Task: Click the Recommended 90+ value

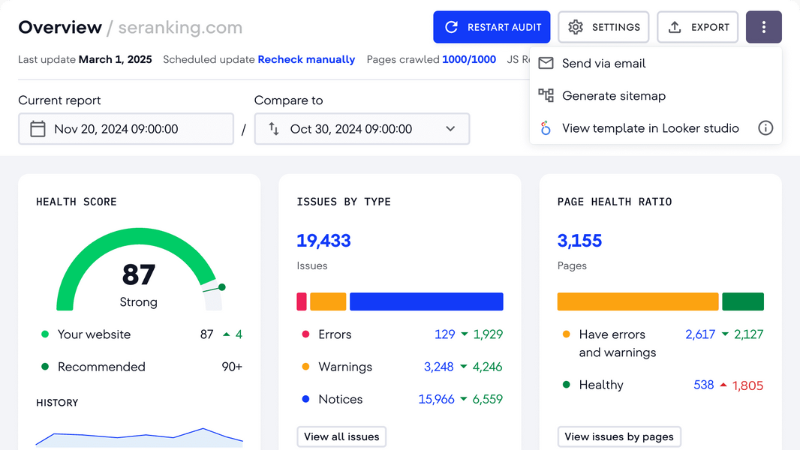Action: click(232, 367)
